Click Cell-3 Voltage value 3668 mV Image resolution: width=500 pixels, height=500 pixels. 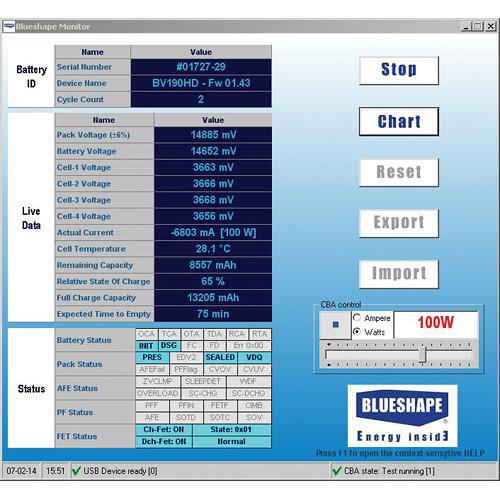(213, 200)
